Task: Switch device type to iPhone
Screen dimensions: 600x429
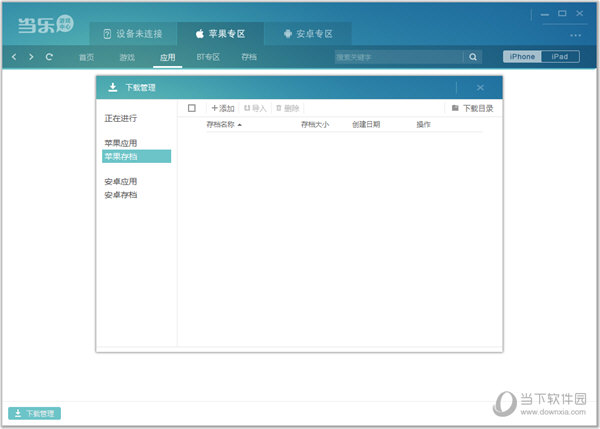Action: click(x=522, y=57)
